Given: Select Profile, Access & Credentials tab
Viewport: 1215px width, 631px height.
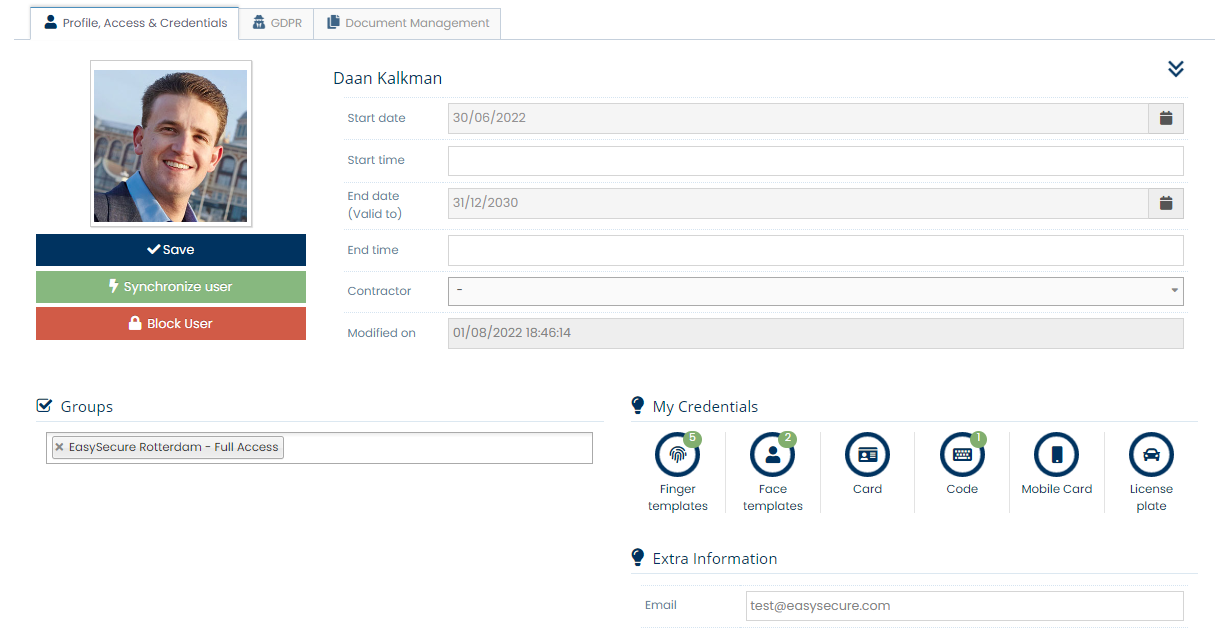Looking at the screenshot, I should (x=135, y=23).
